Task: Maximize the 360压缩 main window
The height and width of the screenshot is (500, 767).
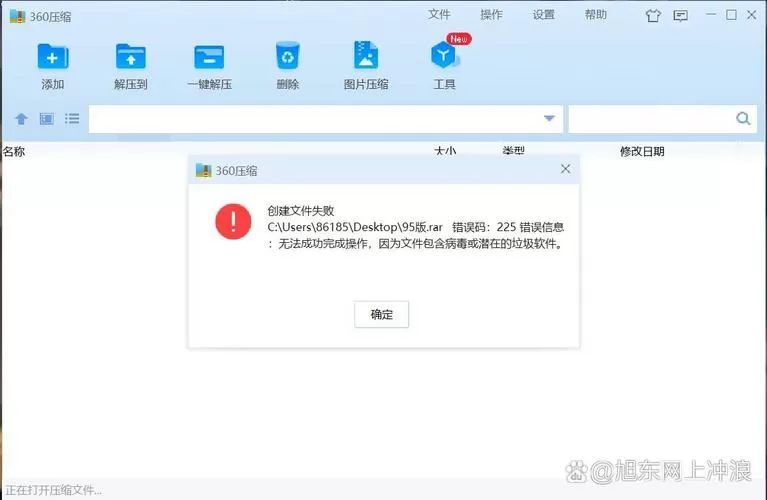Action: [731, 15]
